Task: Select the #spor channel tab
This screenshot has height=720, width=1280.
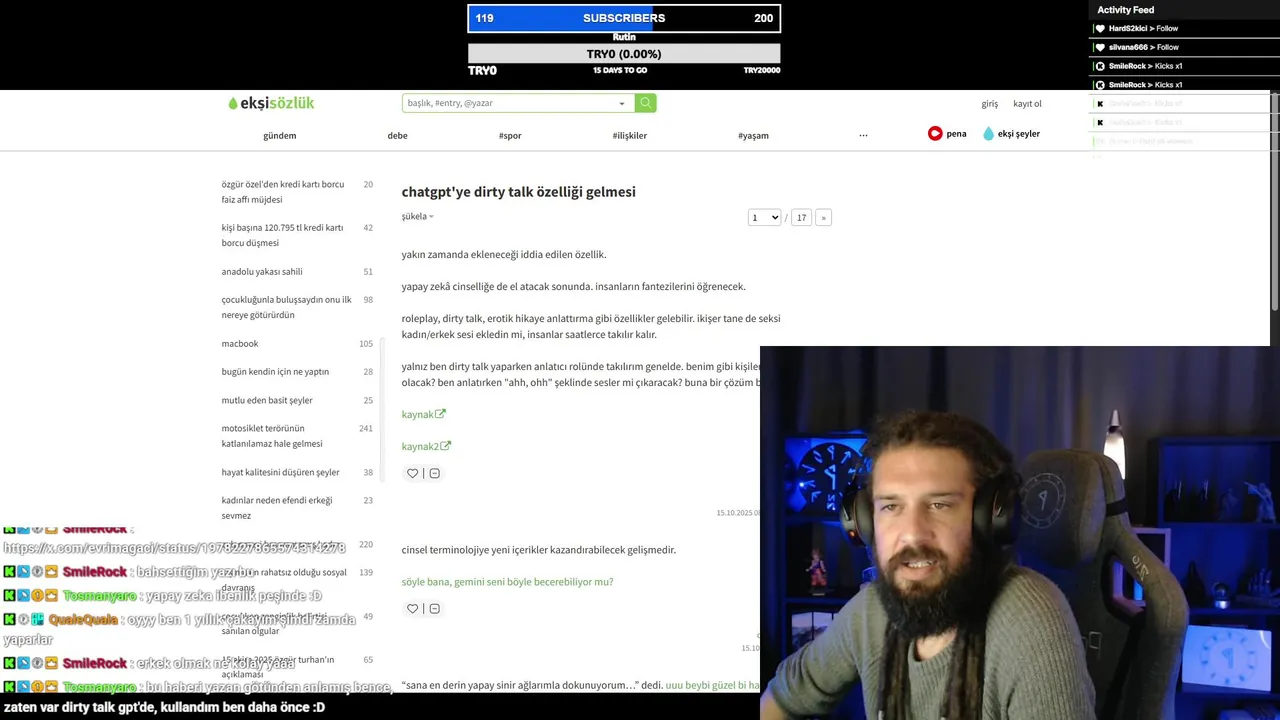Action: tap(510, 136)
